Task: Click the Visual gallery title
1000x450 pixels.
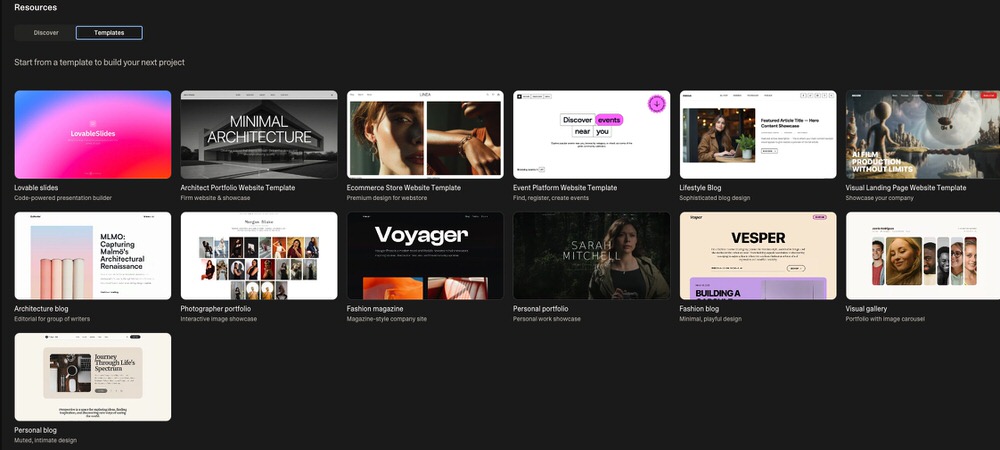Action: coord(866,309)
